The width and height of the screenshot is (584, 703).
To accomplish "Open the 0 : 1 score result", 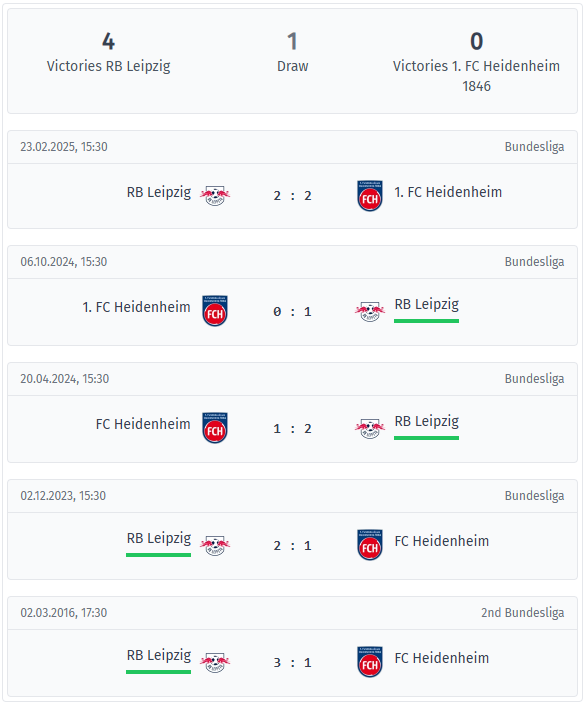I will click(x=292, y=311).
